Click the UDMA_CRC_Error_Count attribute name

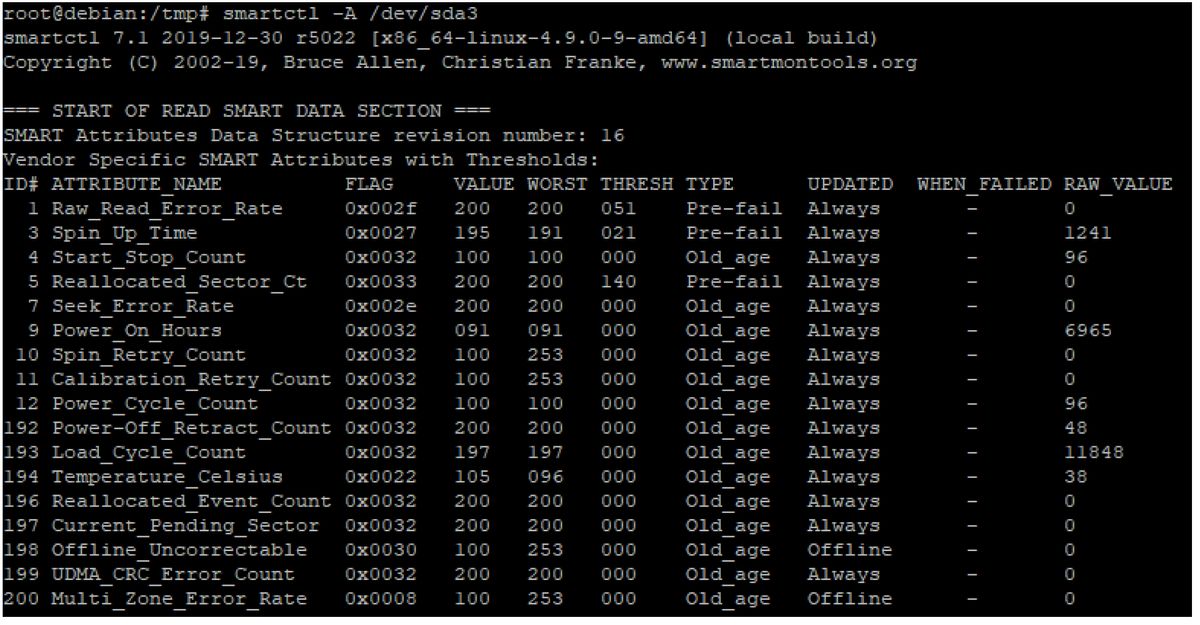[x=174, y=575]
